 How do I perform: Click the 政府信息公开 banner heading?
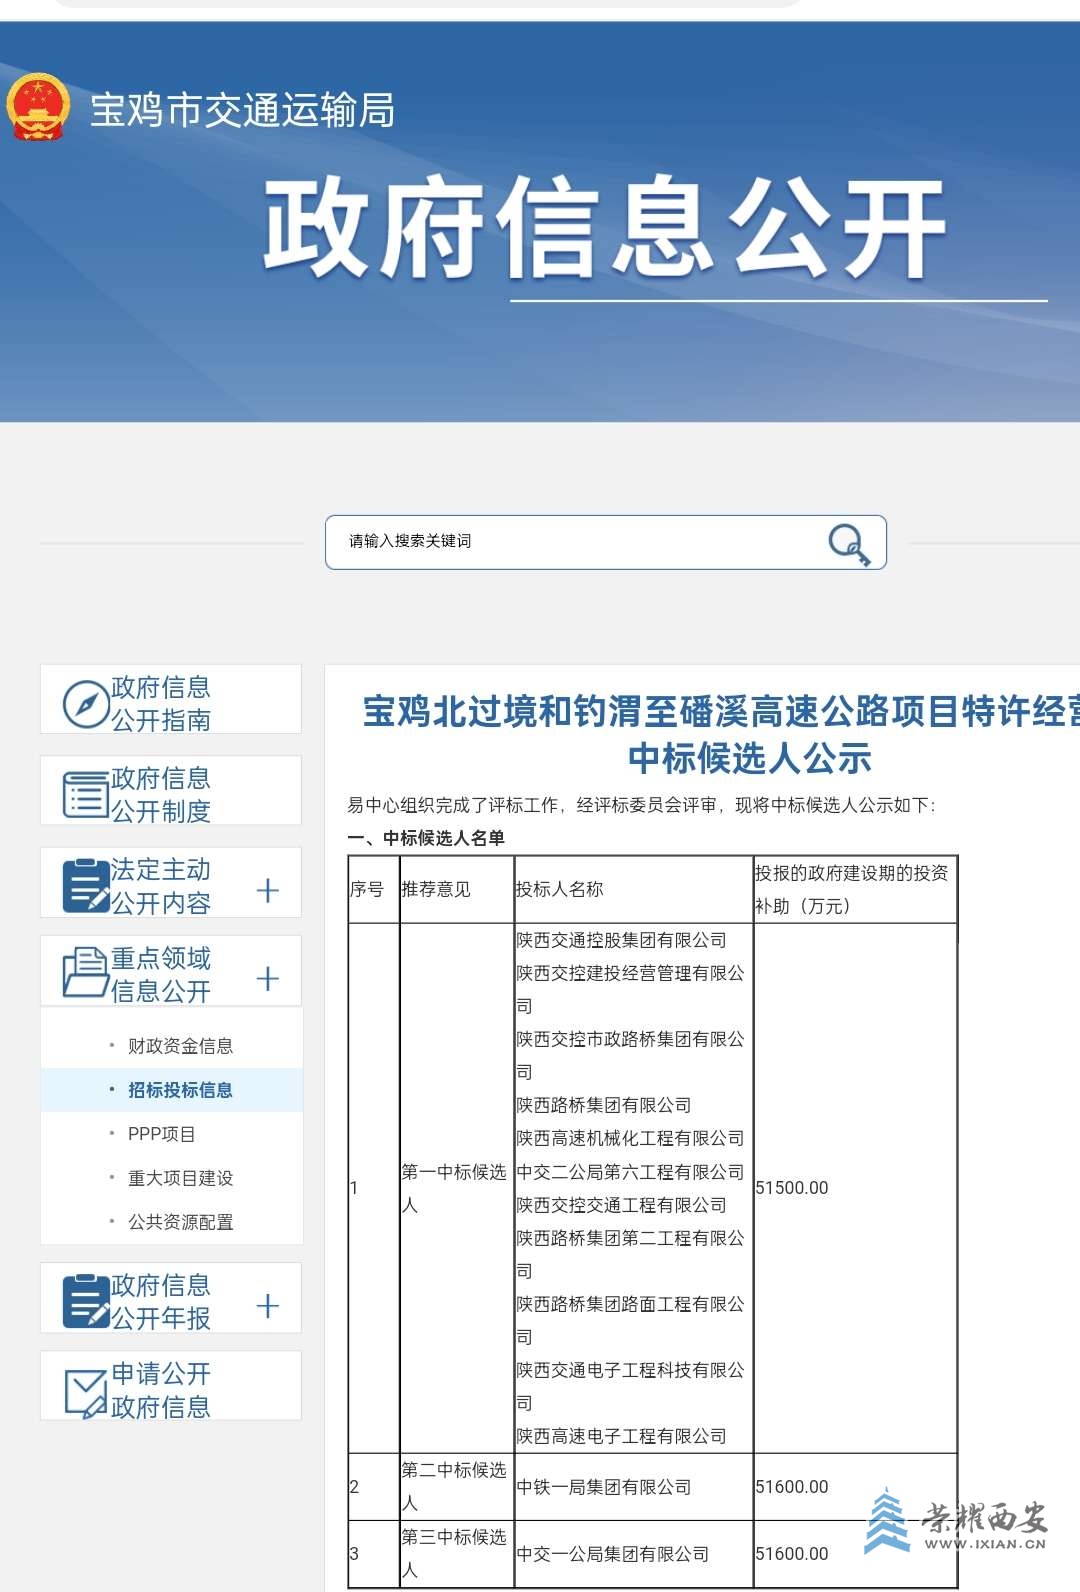coord(605,228)
